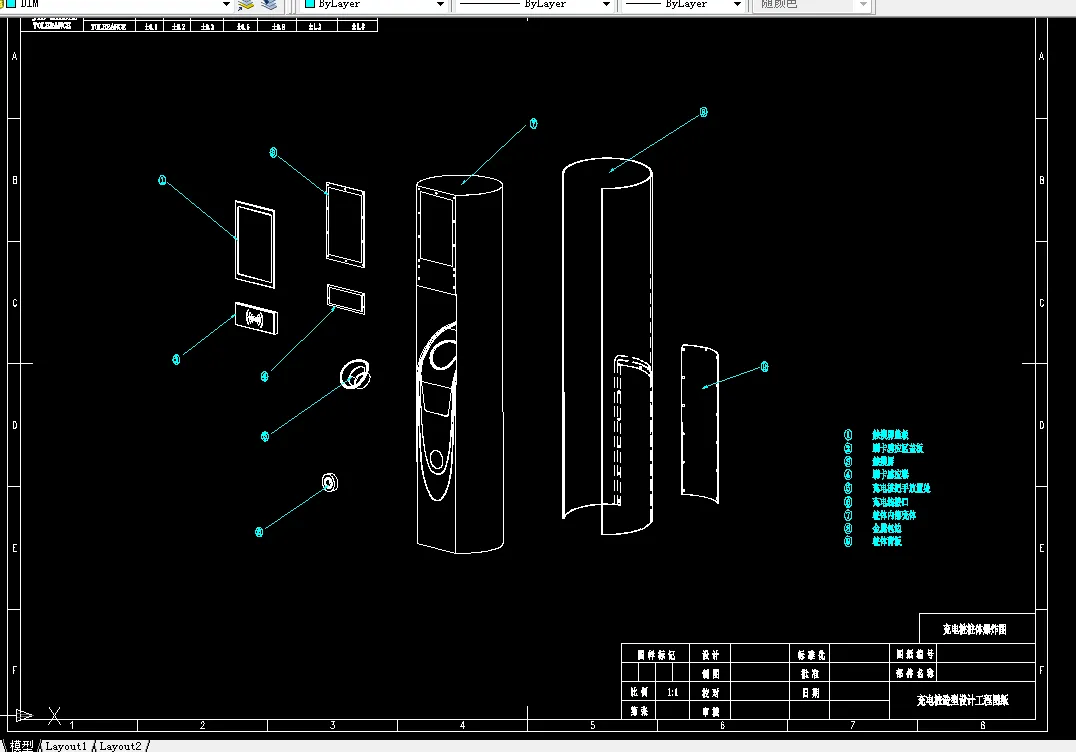This screenshot has height=752, width=1076.
Task: Expand the ByLayer color control dropdown arrow
Action: click(440, 4)
